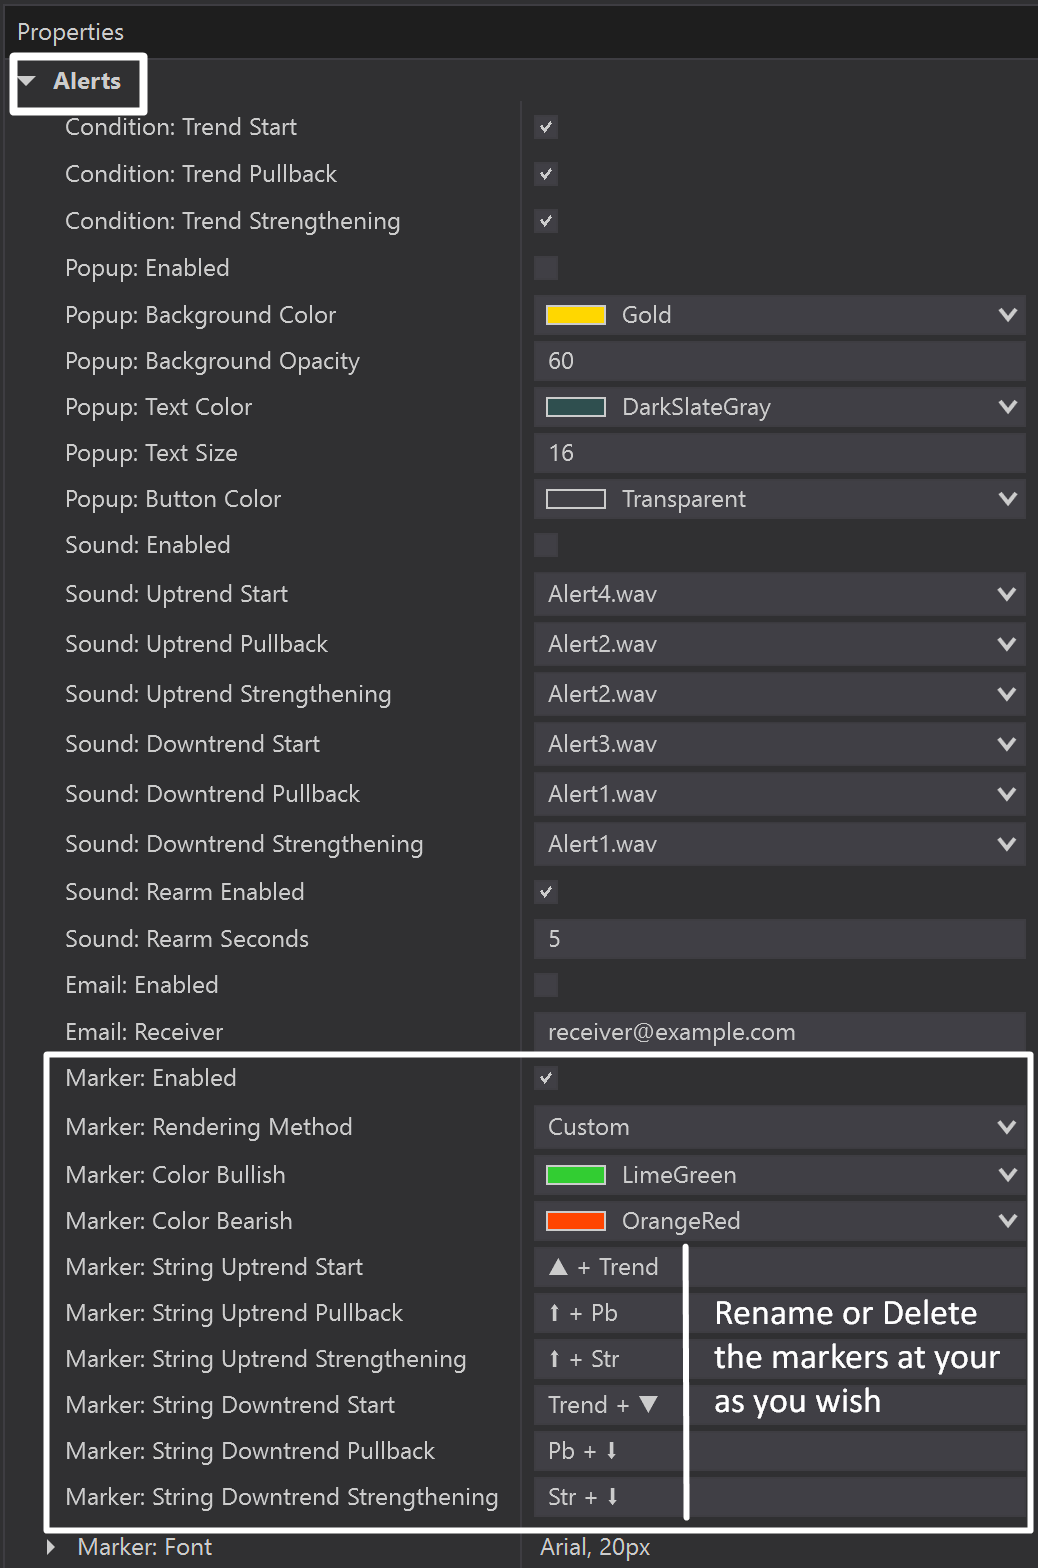Click the LimeGreen color swatch
Viewport: 1038px width, 1568px height.
pos(576,1175)
